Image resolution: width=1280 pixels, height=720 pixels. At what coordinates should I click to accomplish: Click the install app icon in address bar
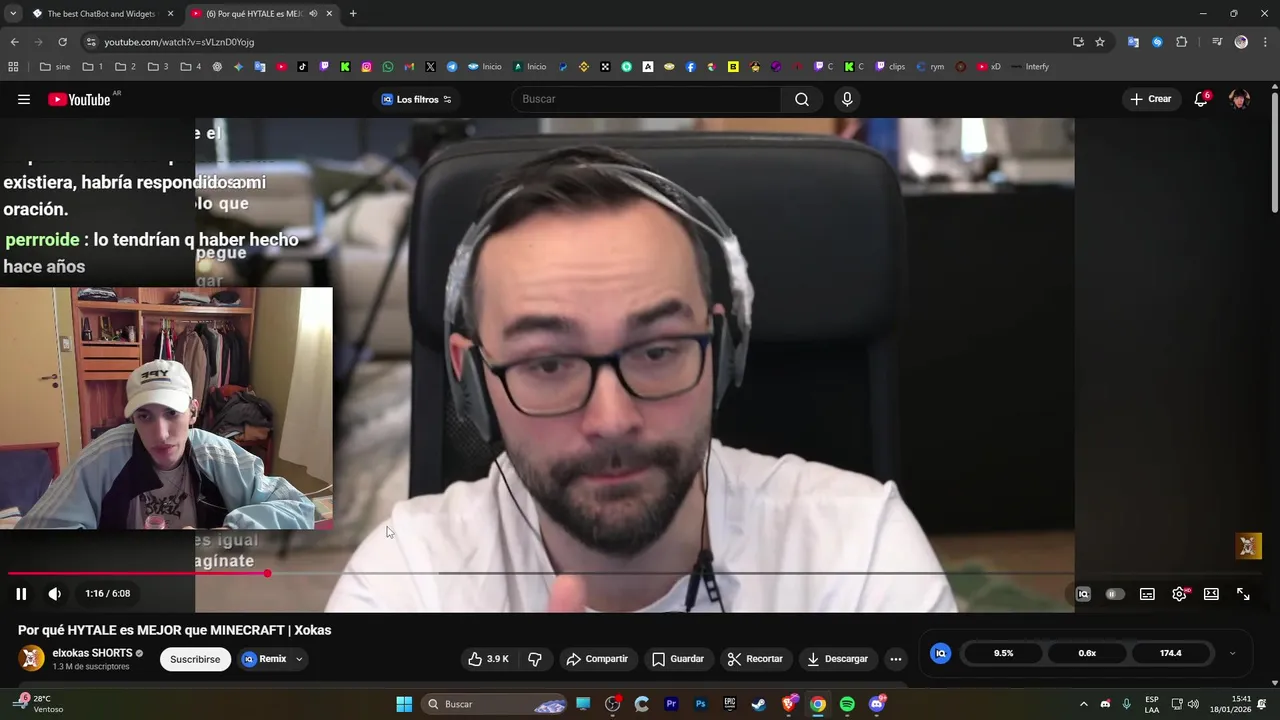pyautogui.click(x=1078, y=42)
